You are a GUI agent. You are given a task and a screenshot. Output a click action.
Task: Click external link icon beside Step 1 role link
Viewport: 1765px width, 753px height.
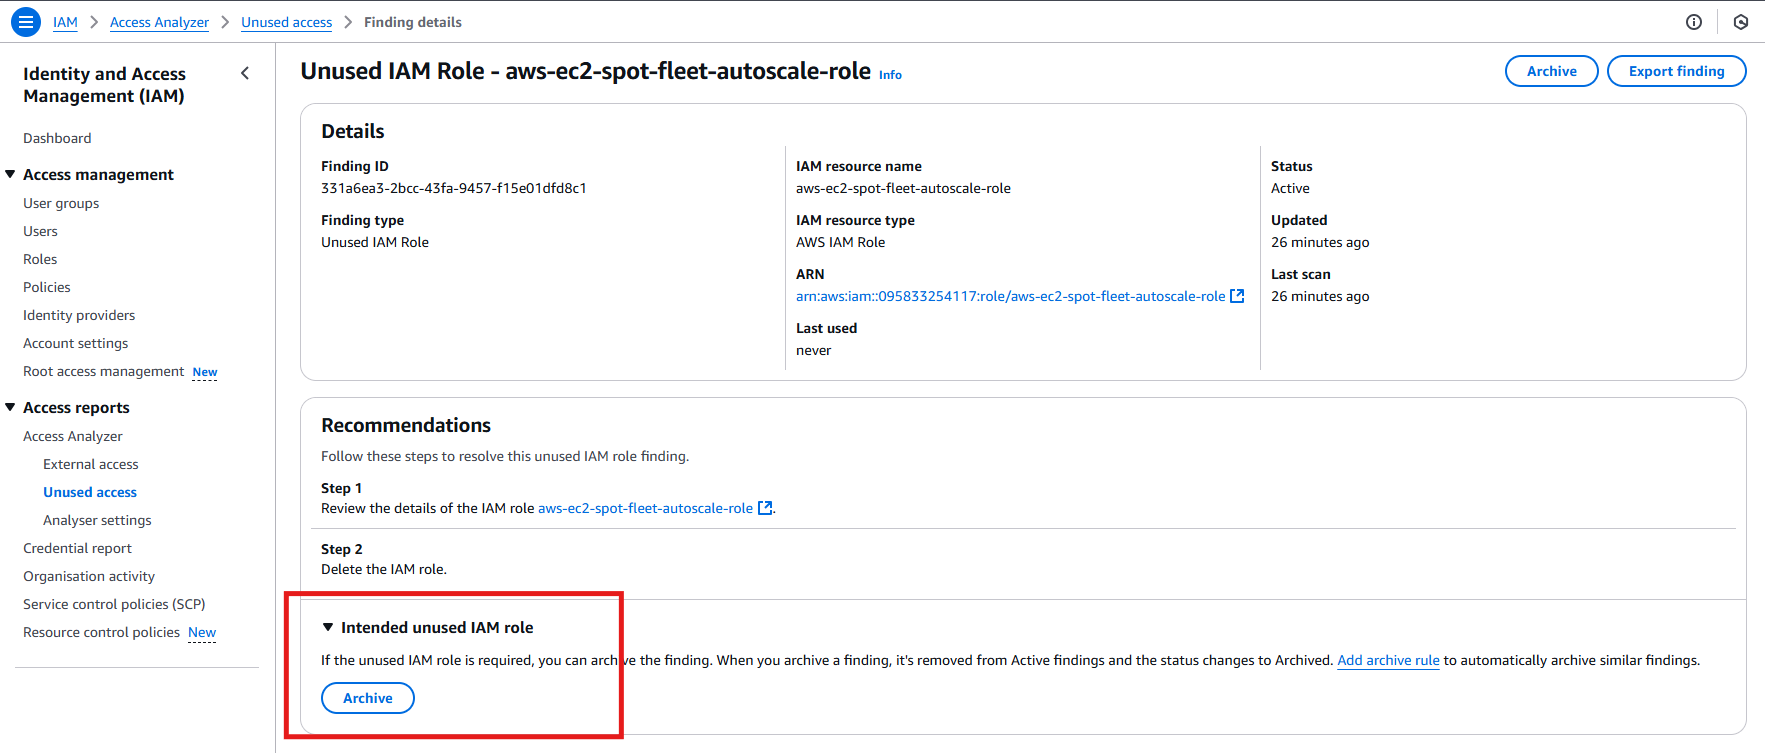tap(765, 508)
